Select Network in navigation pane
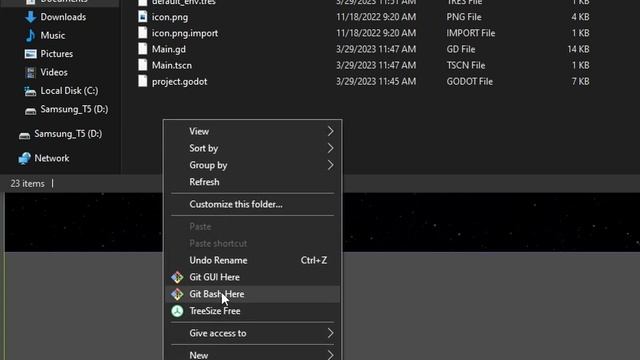The width and height of the screenshot is (640, 360). 51,158
